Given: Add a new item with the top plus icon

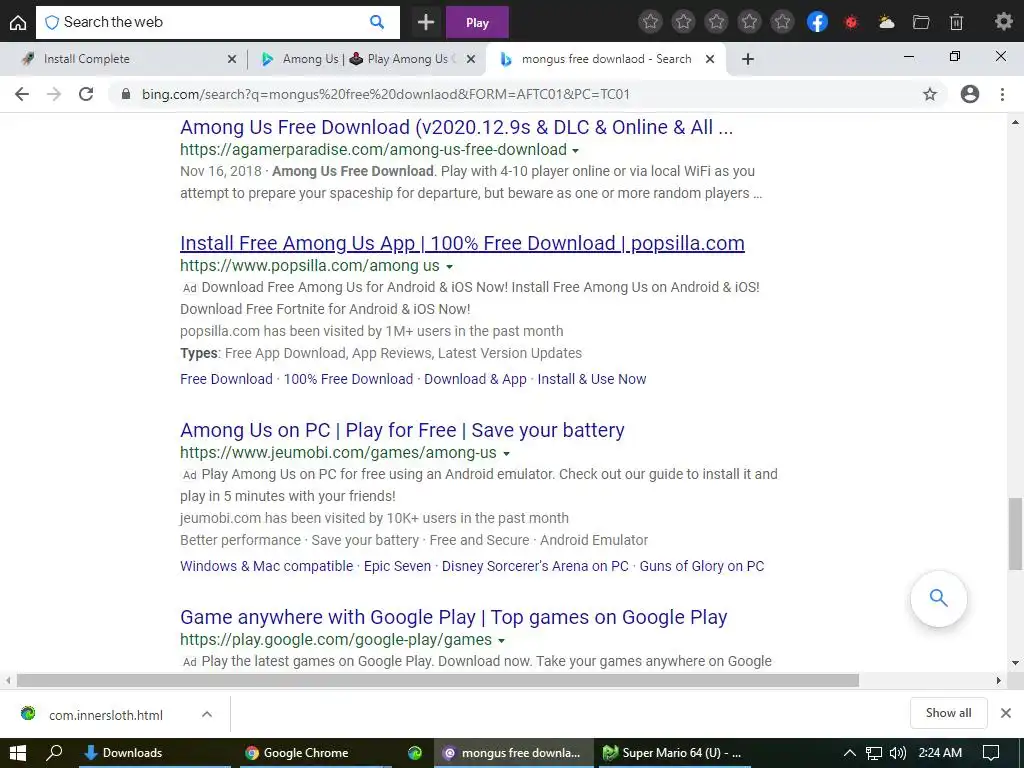Looking at the screenshot, I should click(426, 23).
